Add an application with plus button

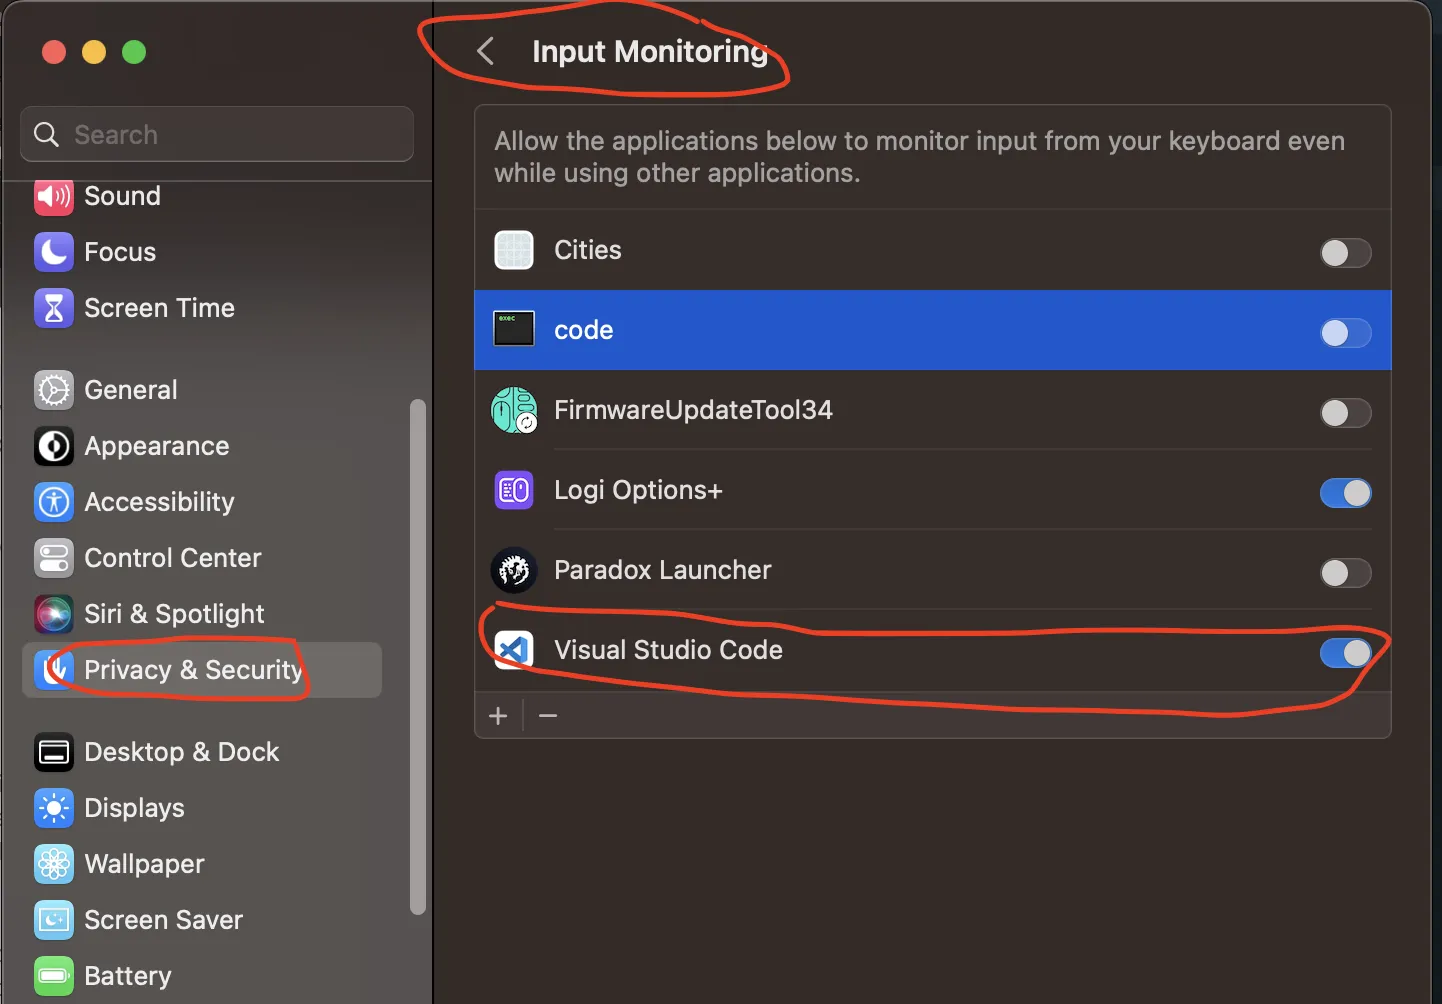coord(498,716)
